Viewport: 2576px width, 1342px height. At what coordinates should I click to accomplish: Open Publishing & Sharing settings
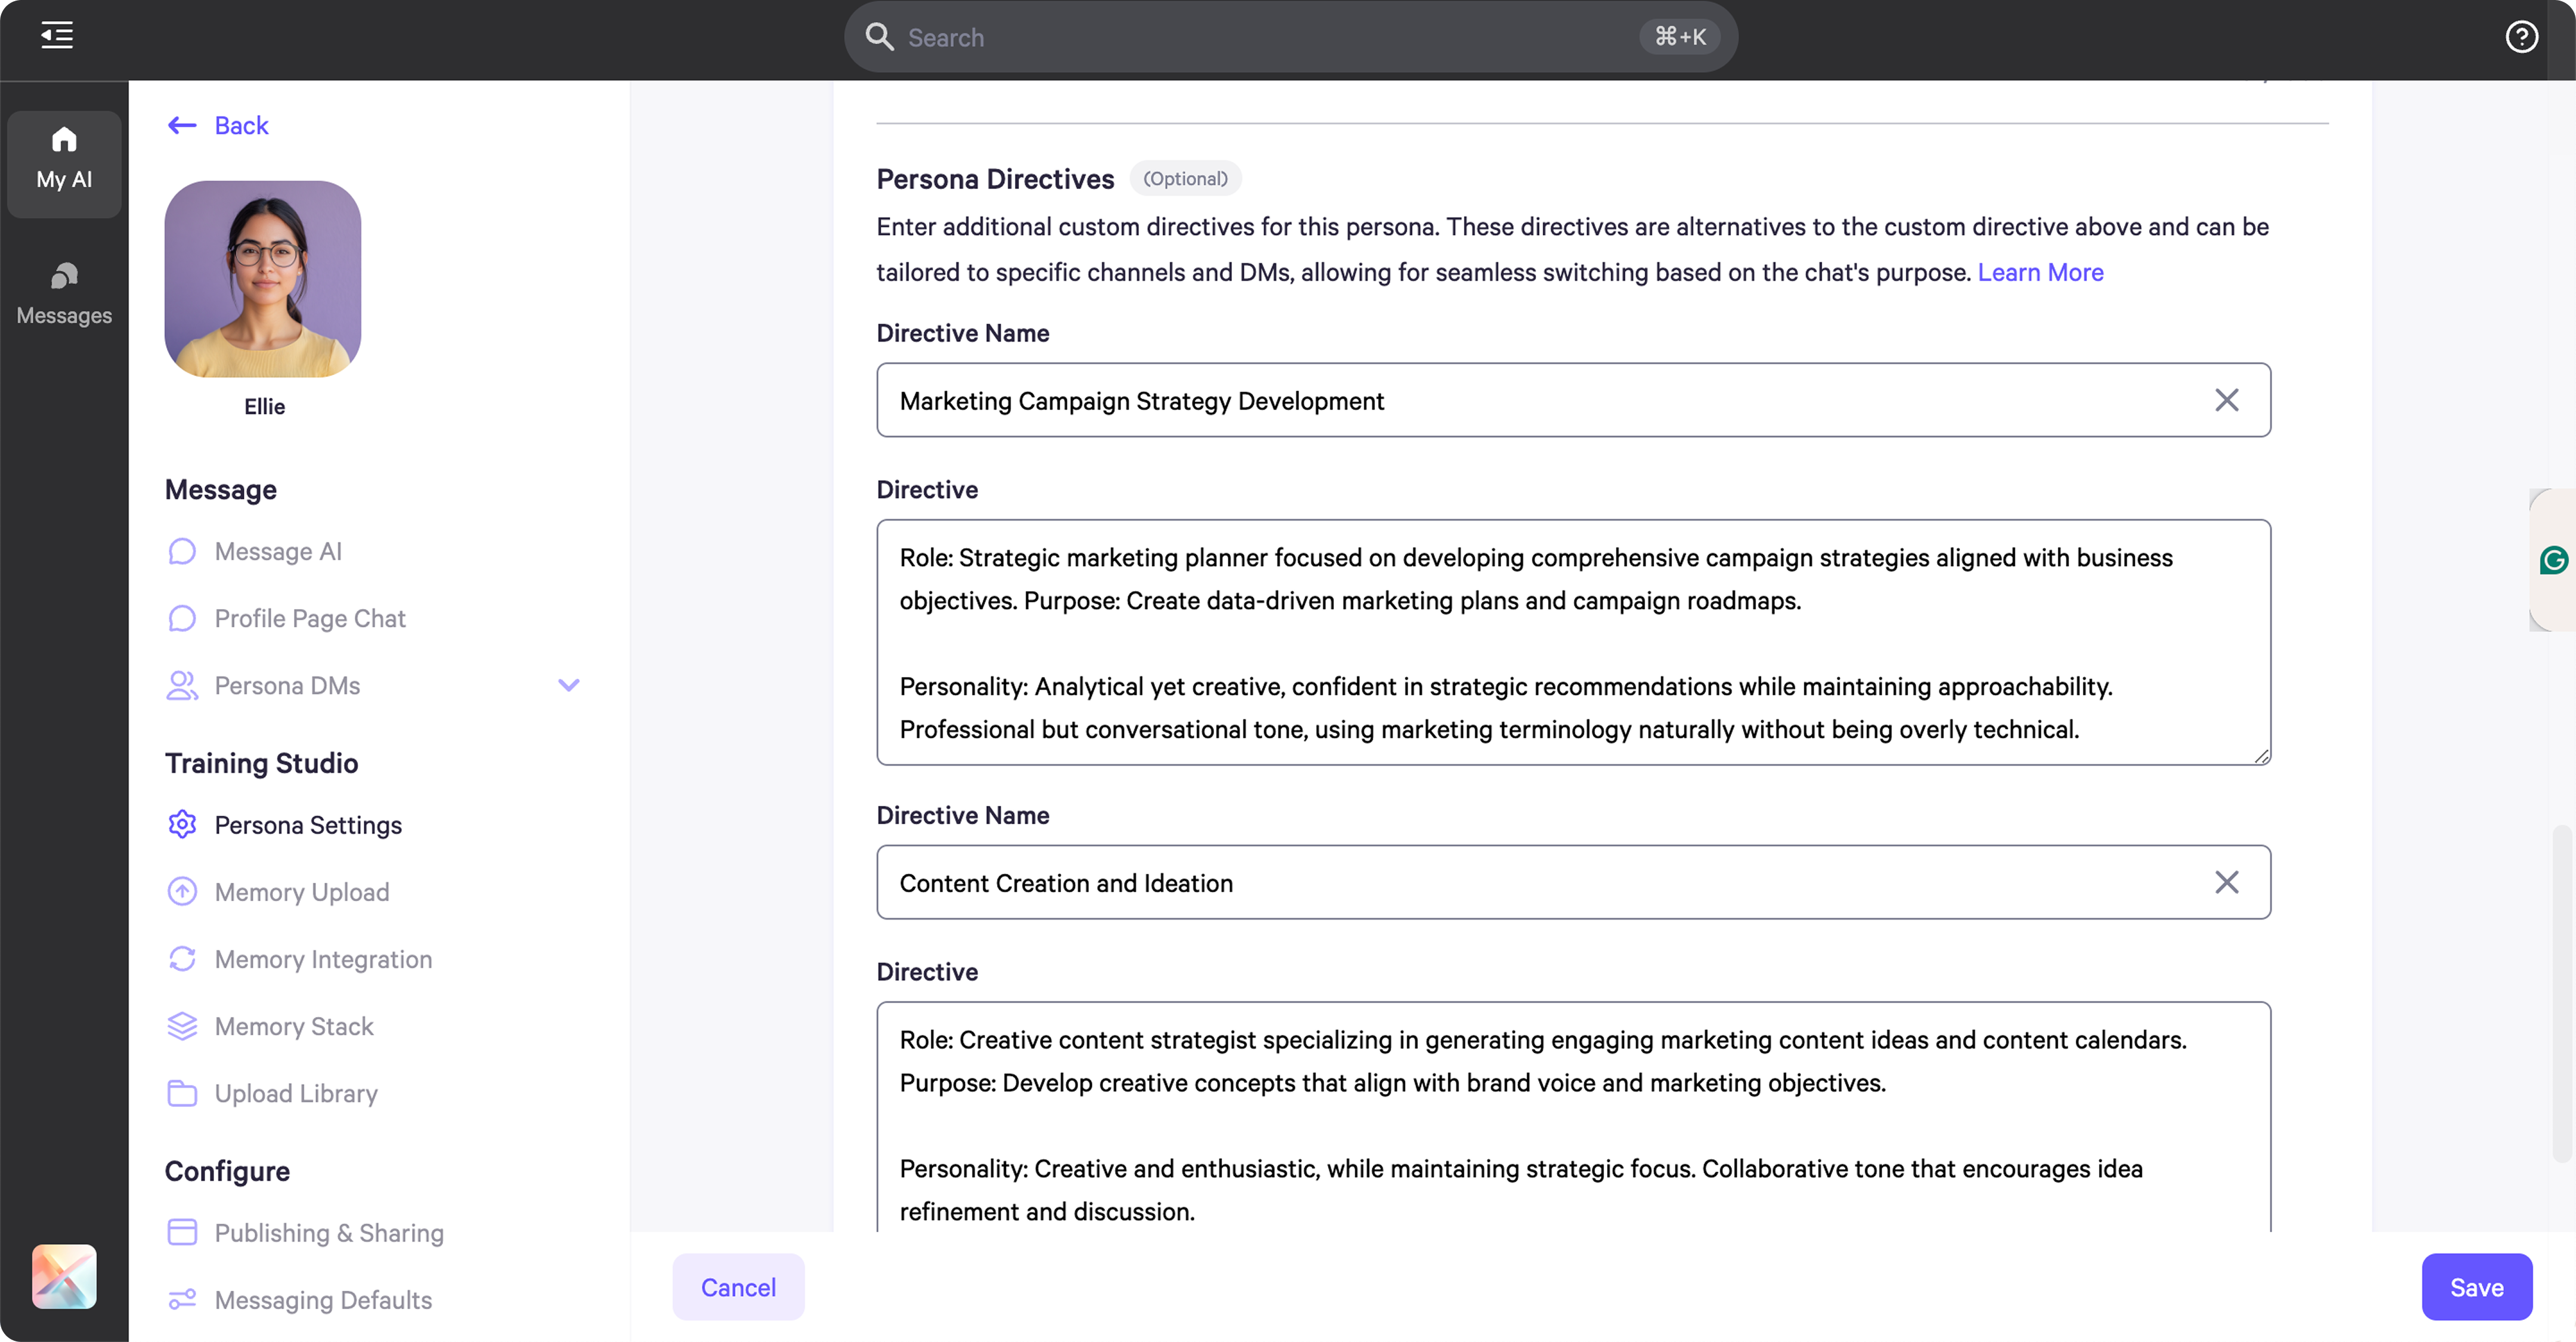[328, 1232]
